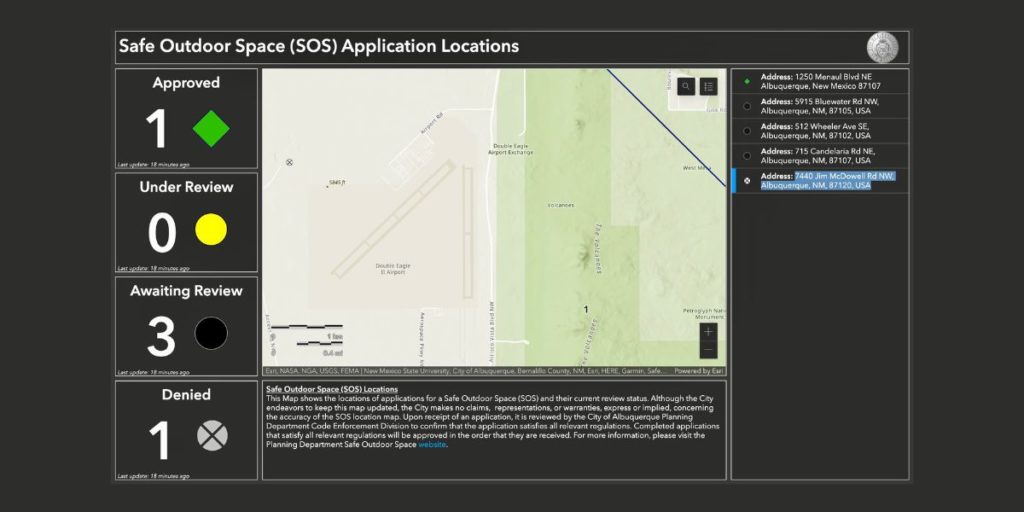The width and height of the screenshot is (1024, 512).
Task: Click the green Approved diamond icon
Action: 211,128
